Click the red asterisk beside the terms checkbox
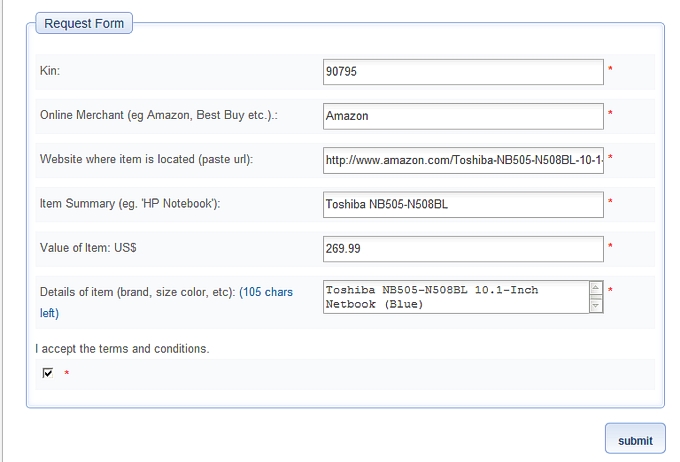 [67, 374]
